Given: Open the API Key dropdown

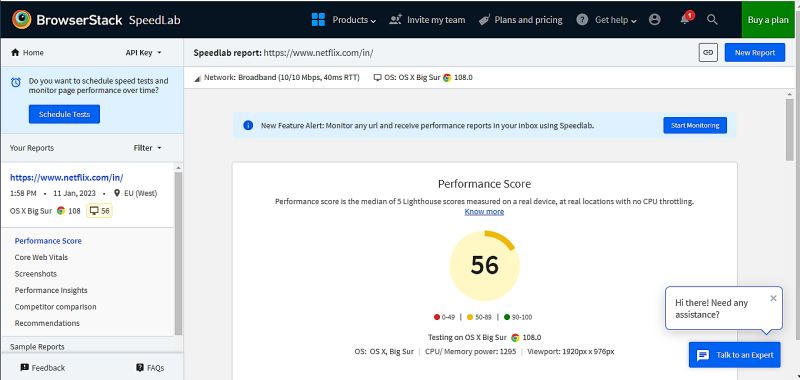Looking at the screenshot, I should [x=143, y=53].
